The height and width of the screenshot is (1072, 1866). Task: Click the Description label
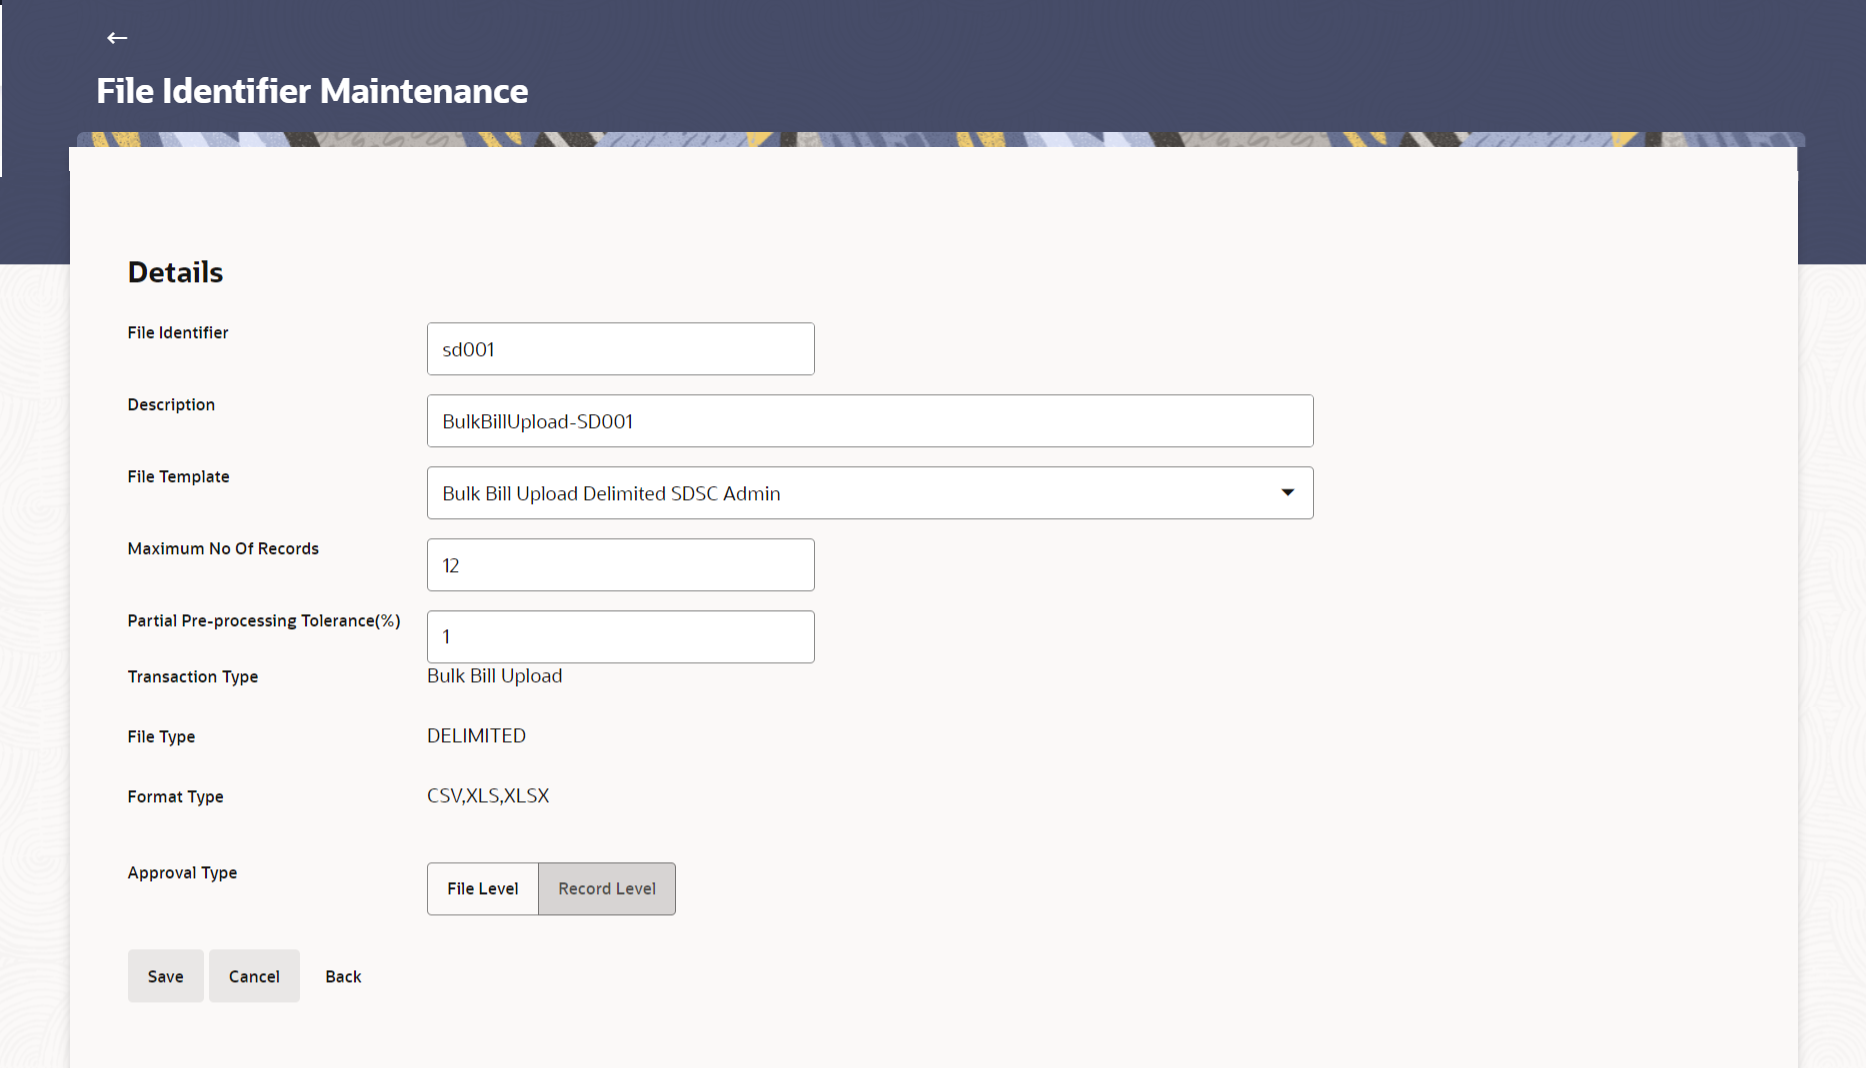[x=171, y=405]
